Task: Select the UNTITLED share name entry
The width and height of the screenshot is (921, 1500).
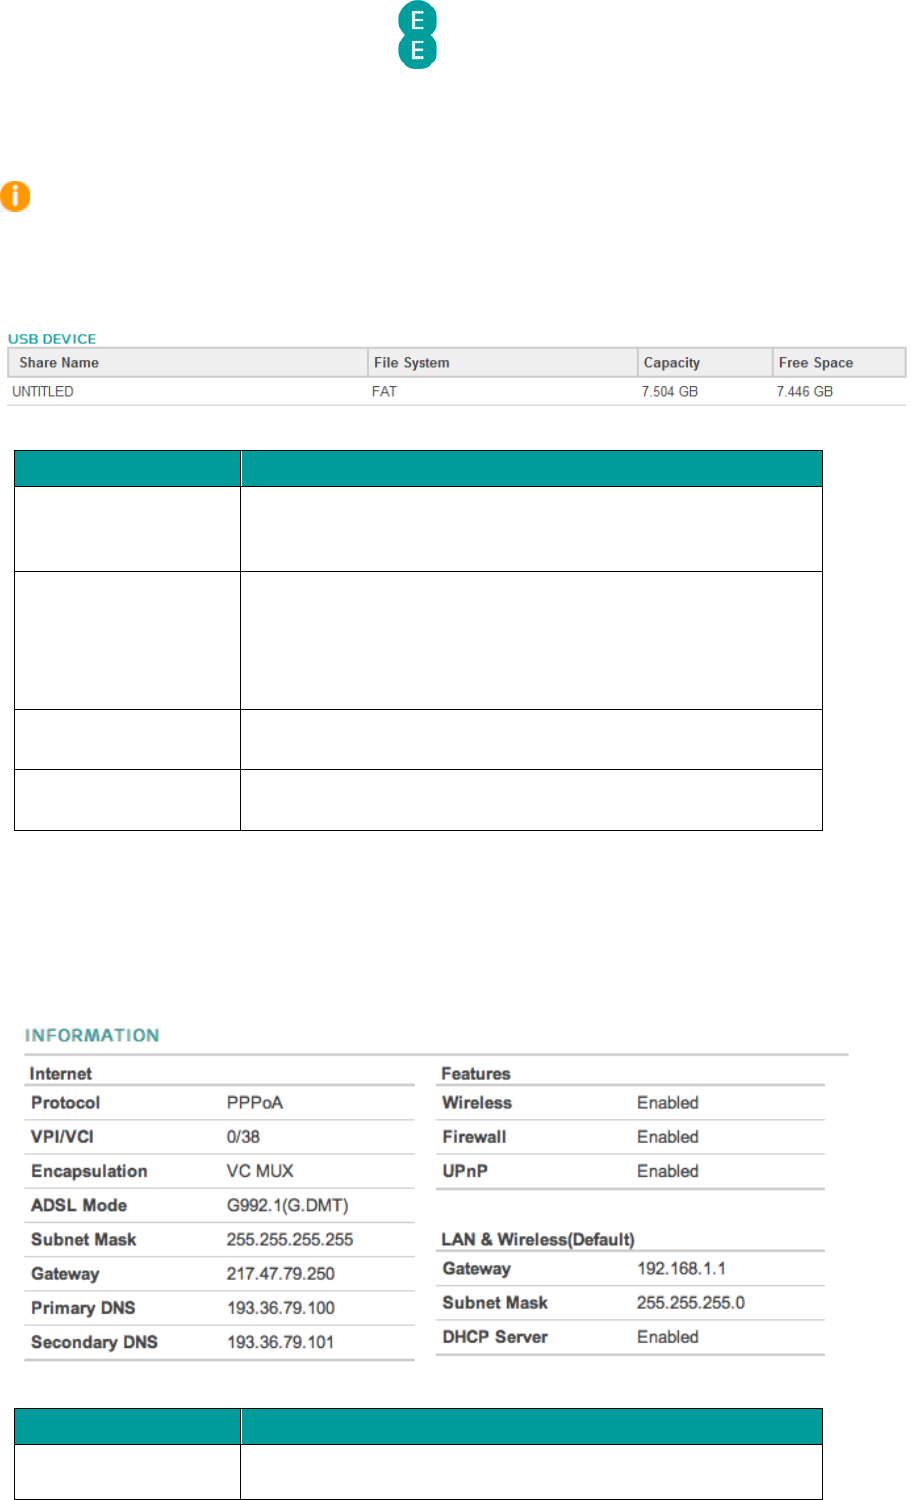Action: pyautogui.click(x=43, y=392)
